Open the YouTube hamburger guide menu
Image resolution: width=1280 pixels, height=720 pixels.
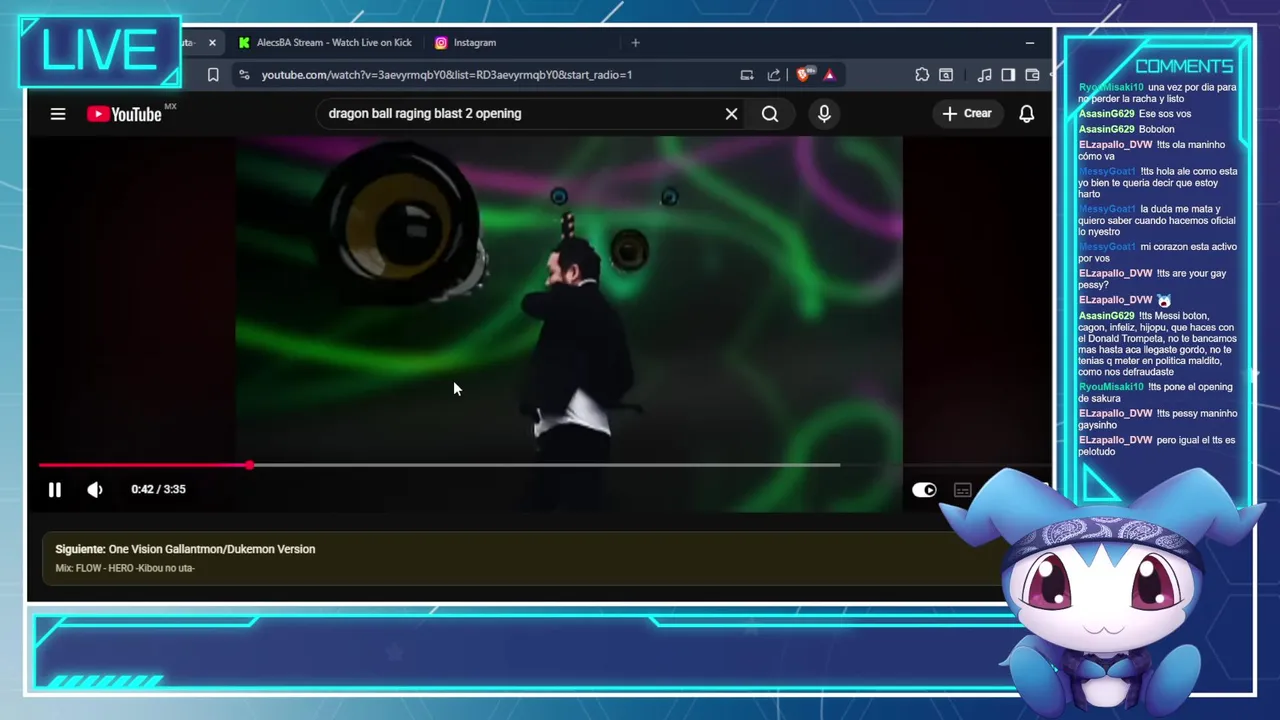pos(58,114)
